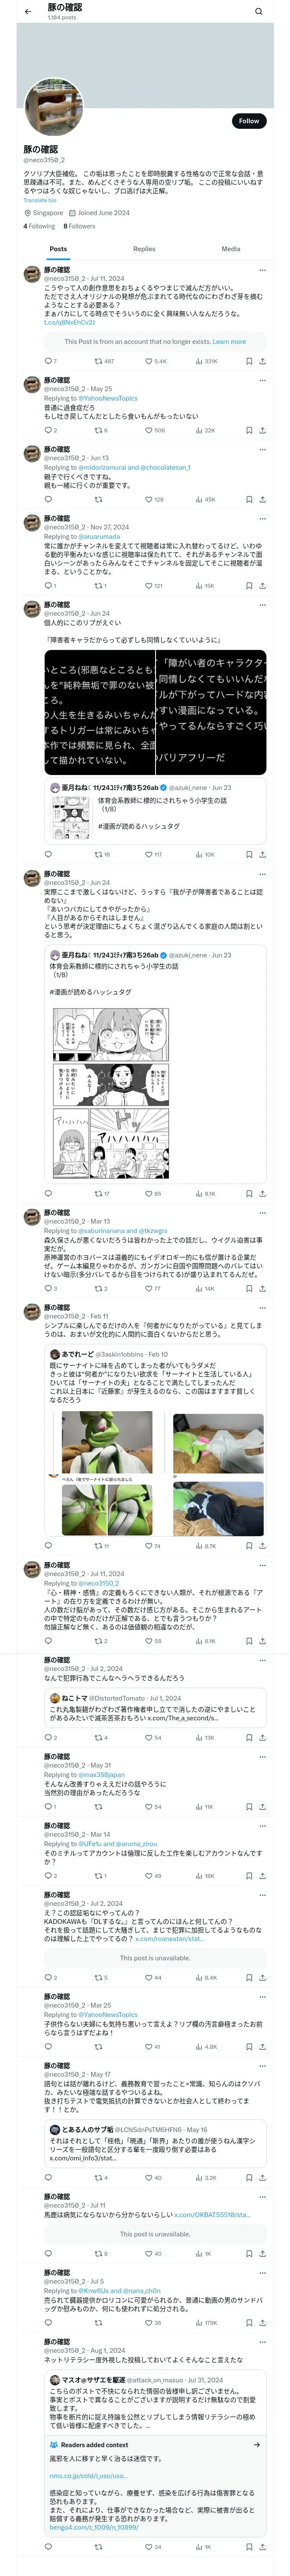Open more options on Jun 13 post
The image size is (290, 2576).
click(x=262, y=450)
